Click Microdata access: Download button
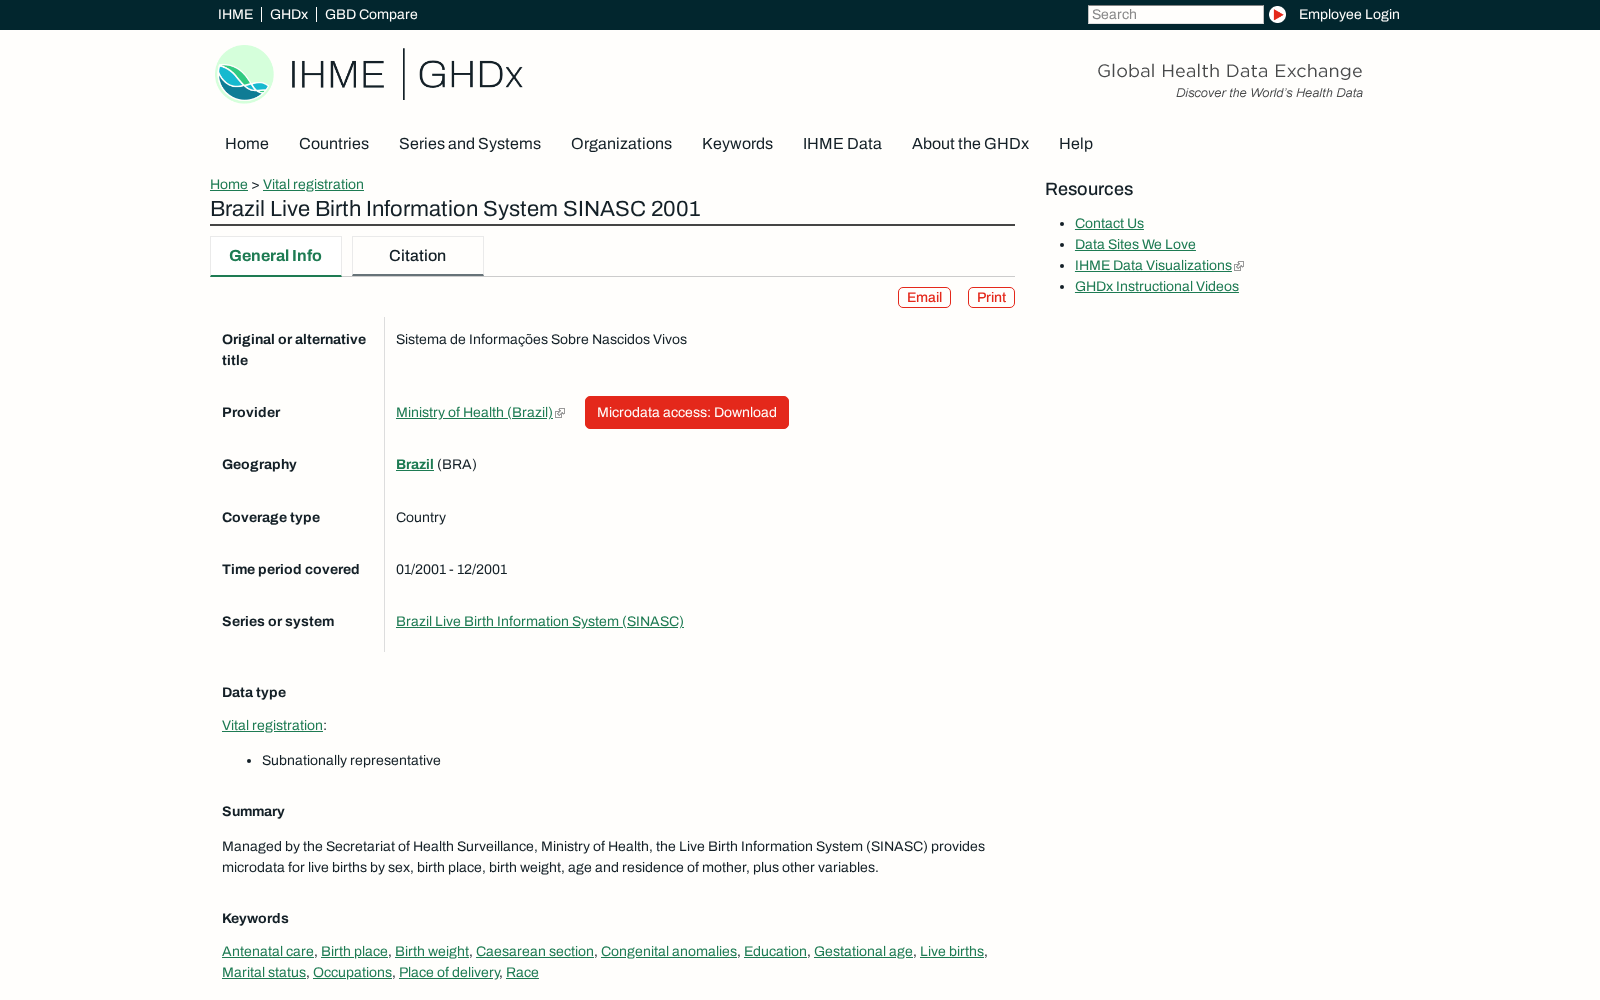This screenshot has width=1600, height=1000. [687, 413]
